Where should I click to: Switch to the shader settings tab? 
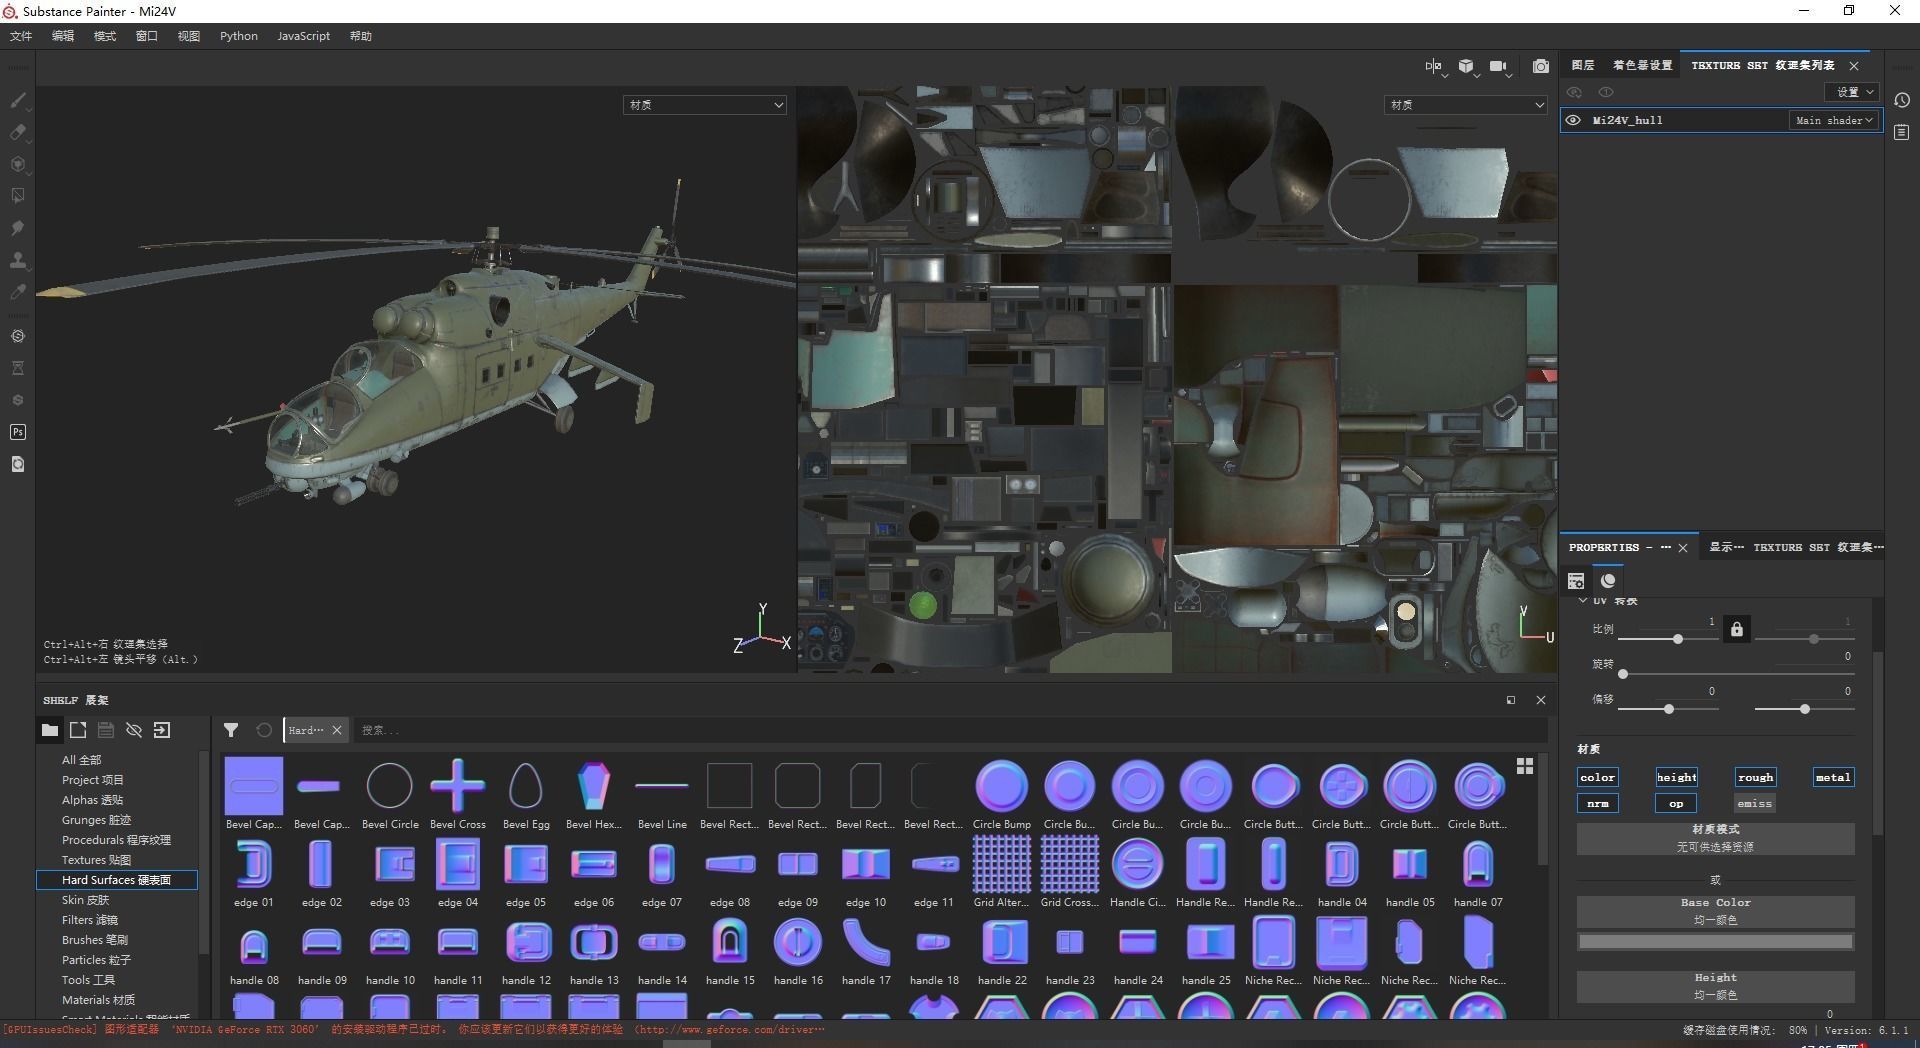[1642, 65]
